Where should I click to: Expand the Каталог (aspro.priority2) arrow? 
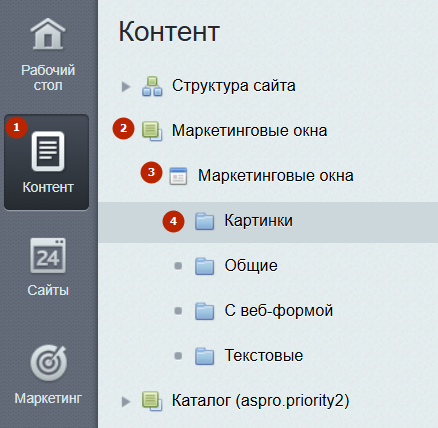click(x=126, y=402)
